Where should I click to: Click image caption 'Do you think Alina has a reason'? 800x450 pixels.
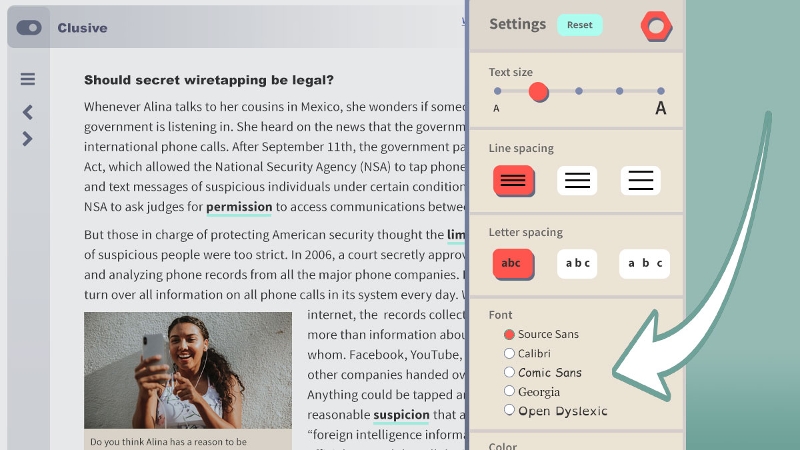pos(168,442)
